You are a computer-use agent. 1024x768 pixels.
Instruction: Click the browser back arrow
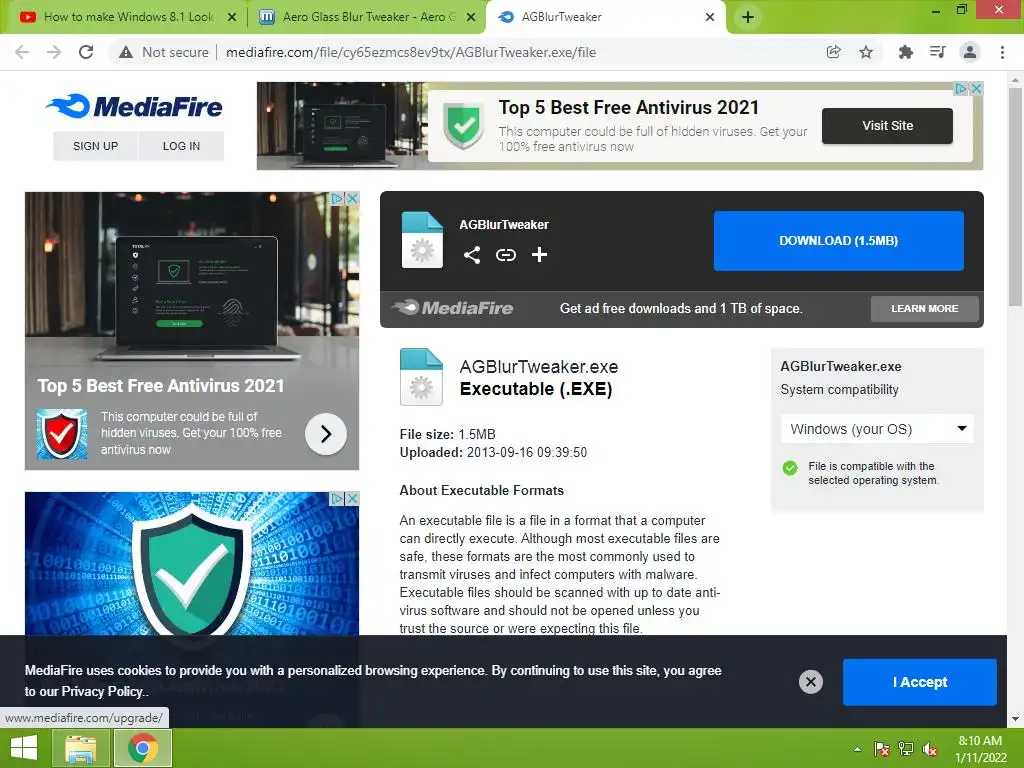(x=22, y=52)
